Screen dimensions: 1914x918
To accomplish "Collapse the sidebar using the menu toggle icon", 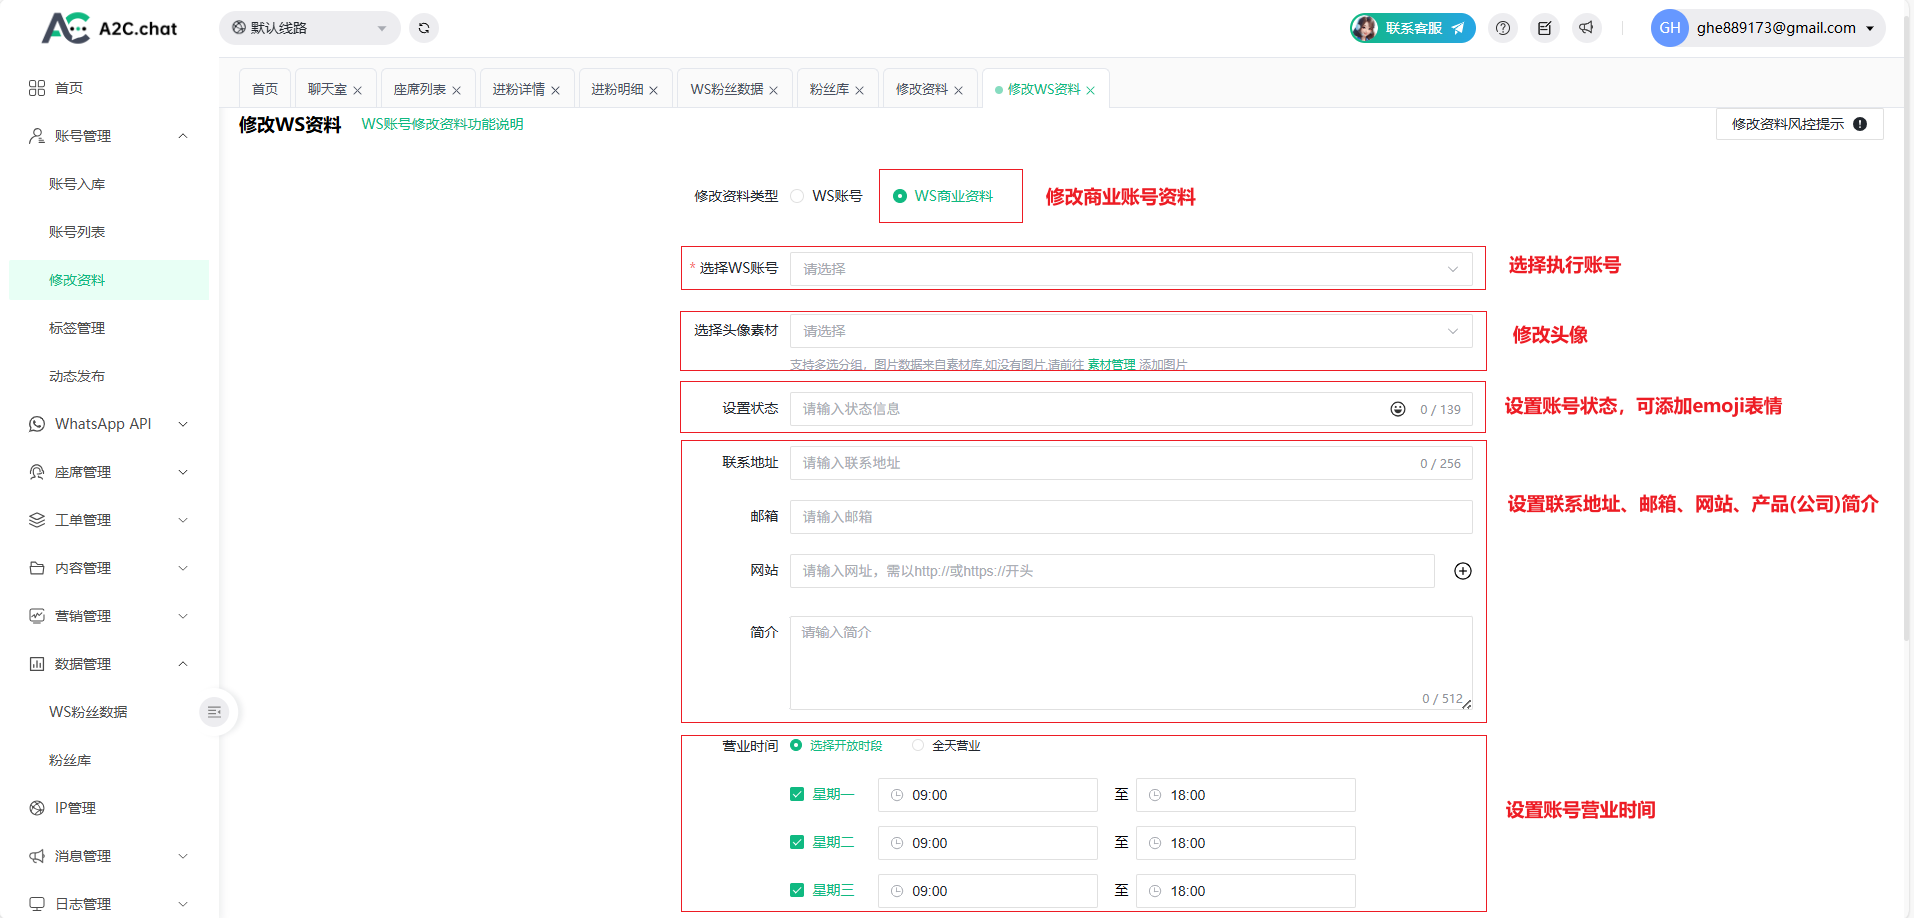I will 214,712.
